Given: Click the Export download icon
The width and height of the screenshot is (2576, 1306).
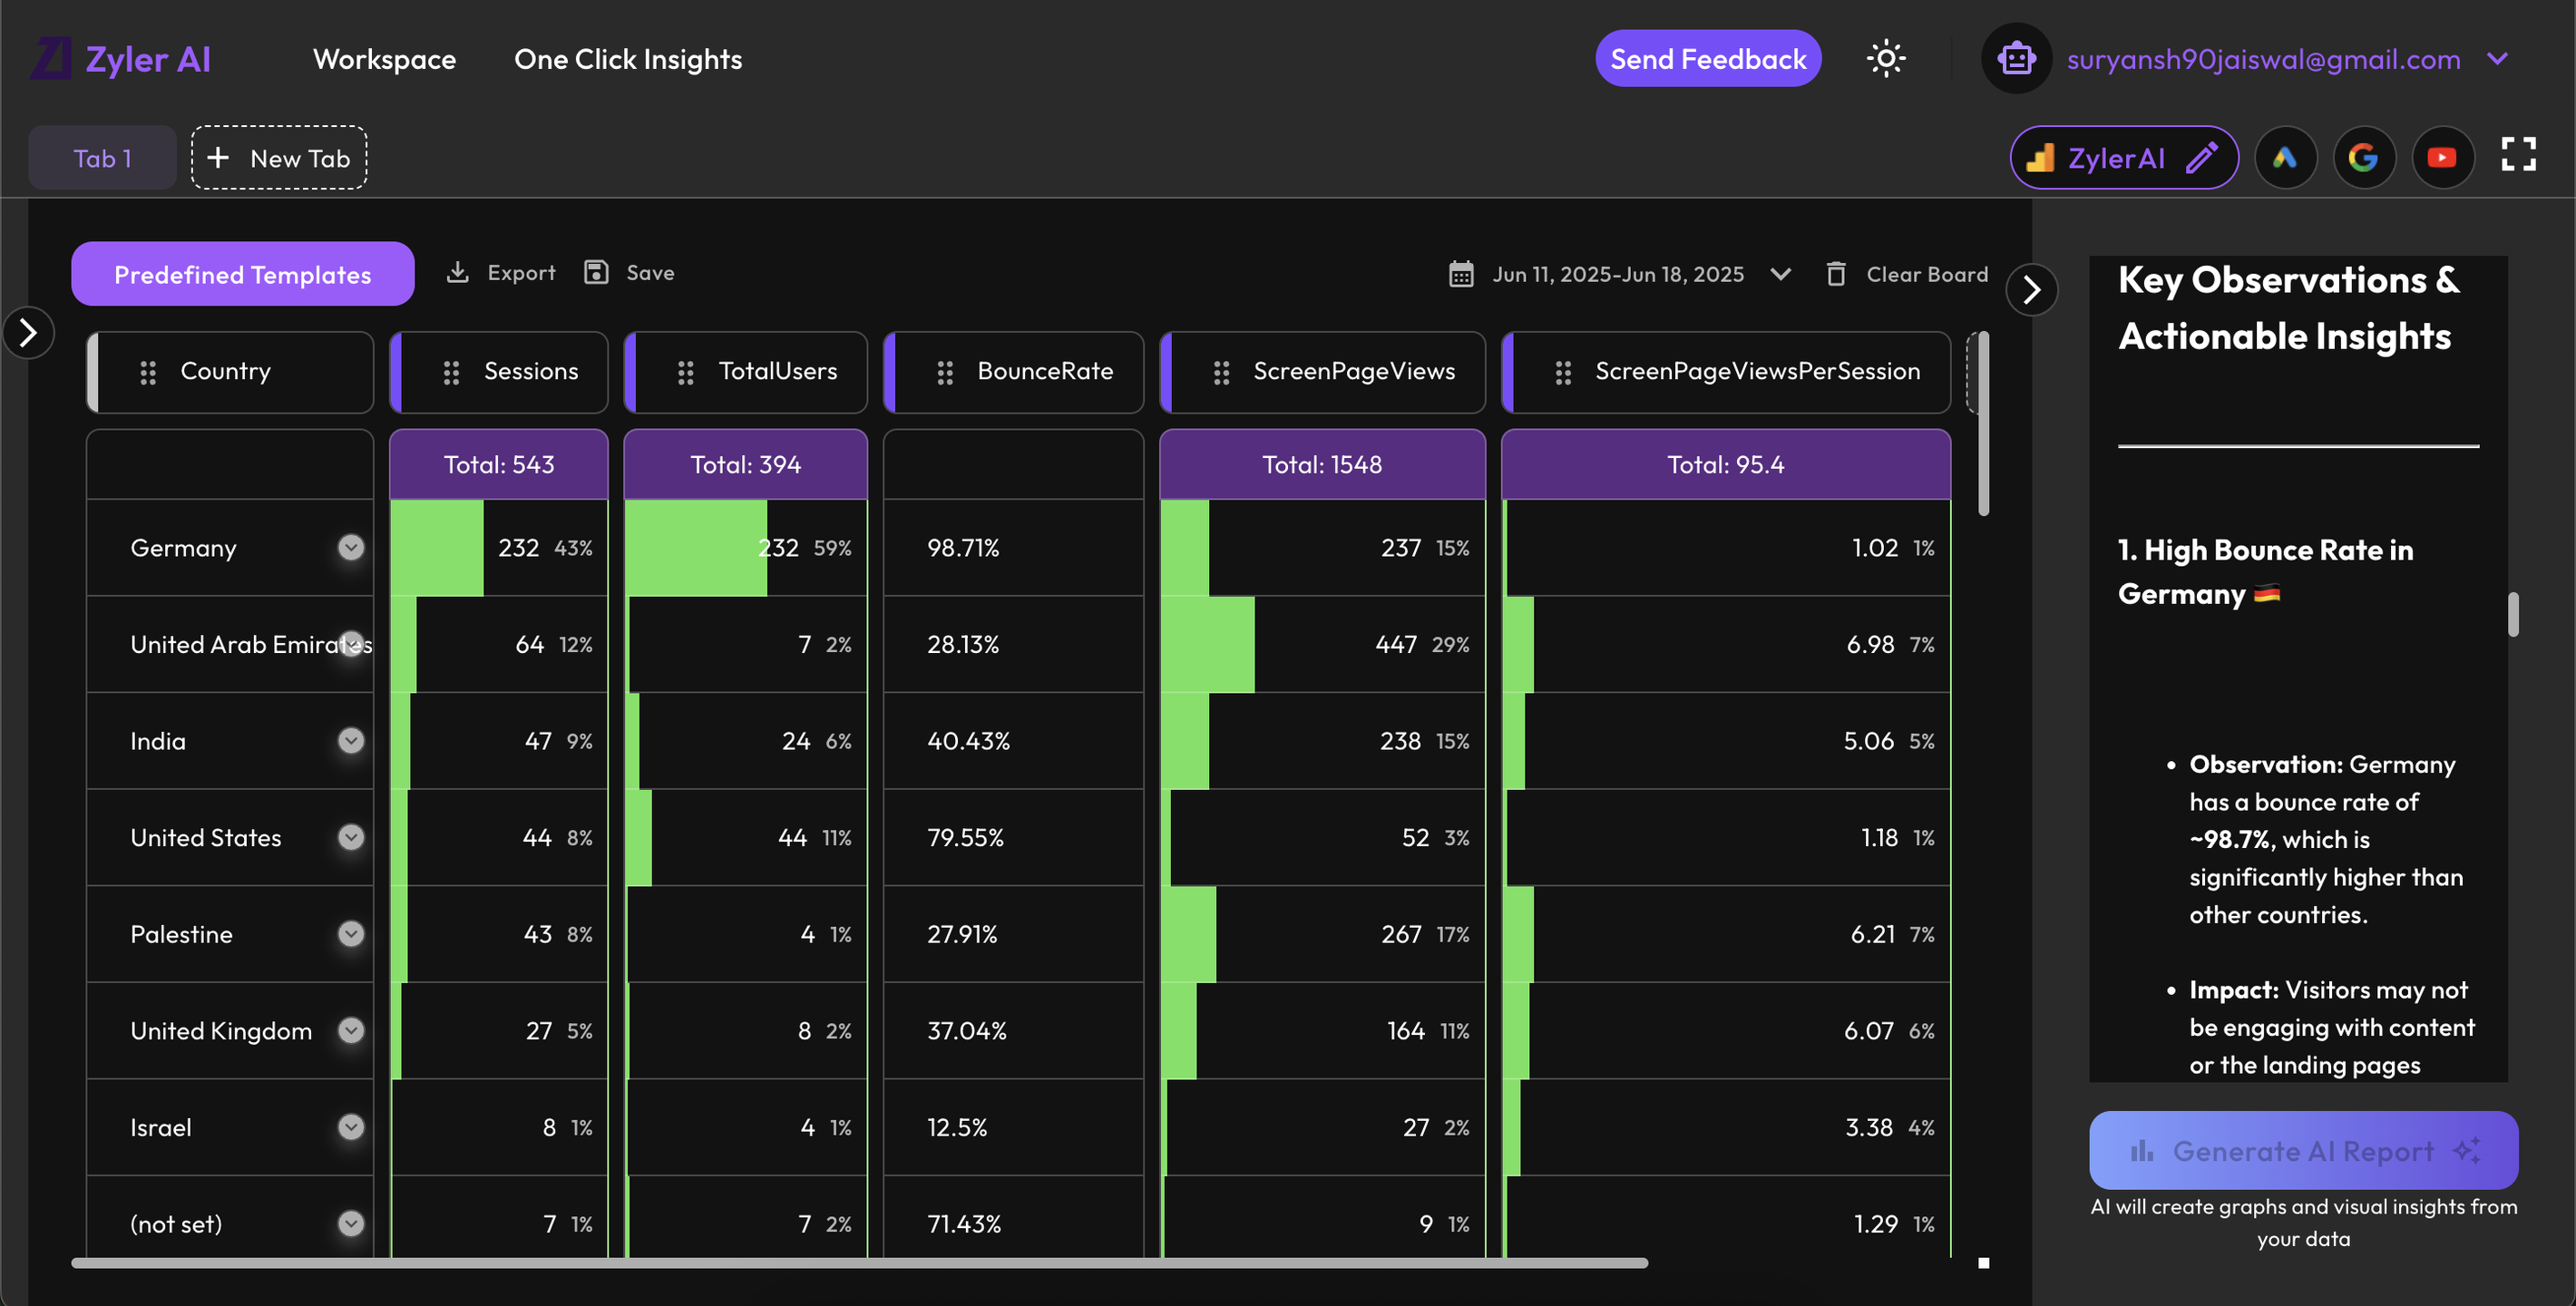Looking at the screenshot, I should pos(458,273).
